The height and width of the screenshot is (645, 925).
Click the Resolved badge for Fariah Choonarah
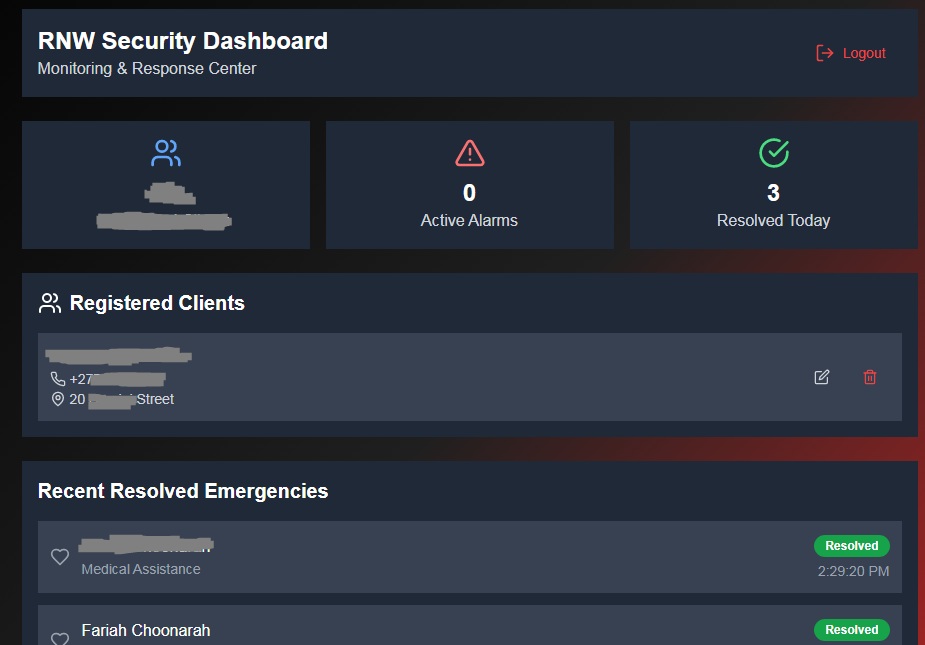click(x=852, y=630)
